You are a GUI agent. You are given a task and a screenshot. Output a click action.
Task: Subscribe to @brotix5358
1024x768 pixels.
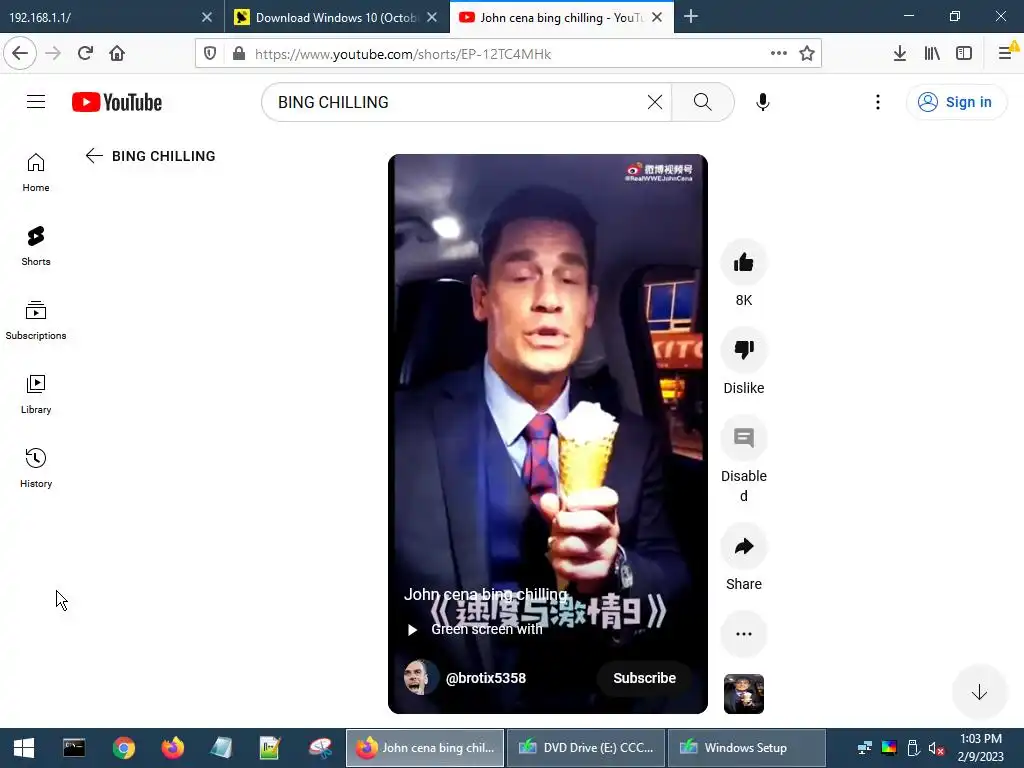click(644, 678)
